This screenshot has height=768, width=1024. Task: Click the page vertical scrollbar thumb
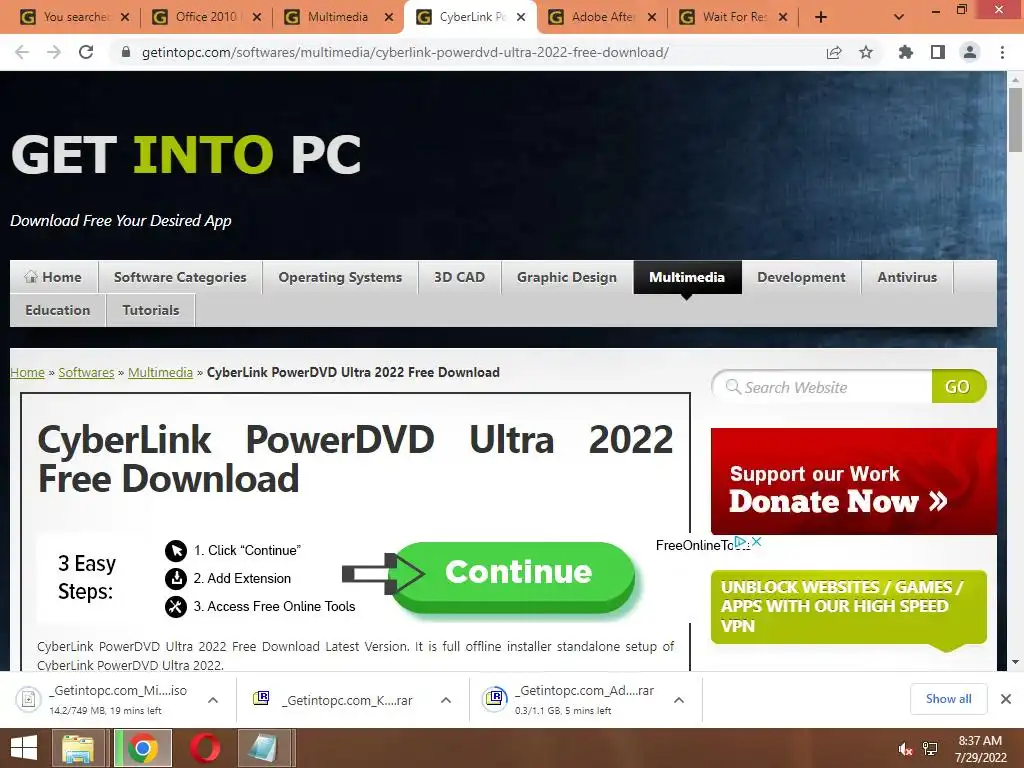tap(1015, 120)
